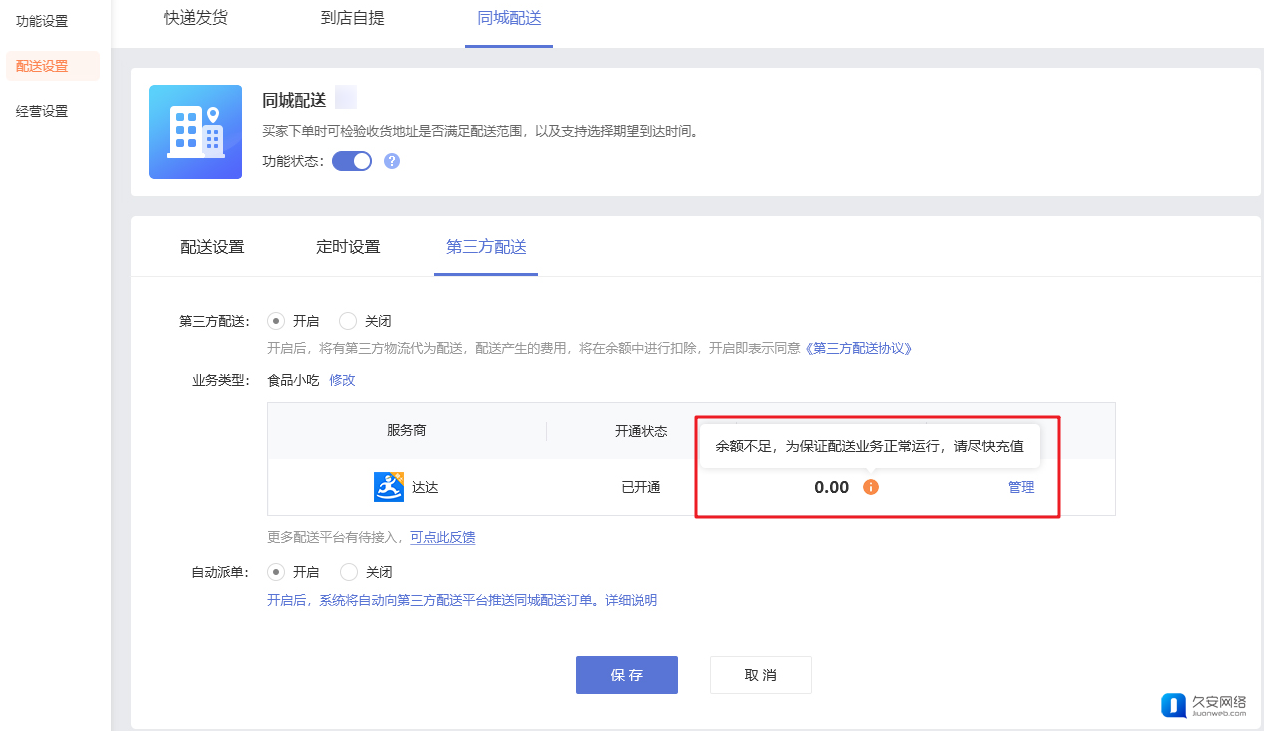Click the 可点此反馈 feedback link
The image size is (1264, 731).
click(442, 537)
